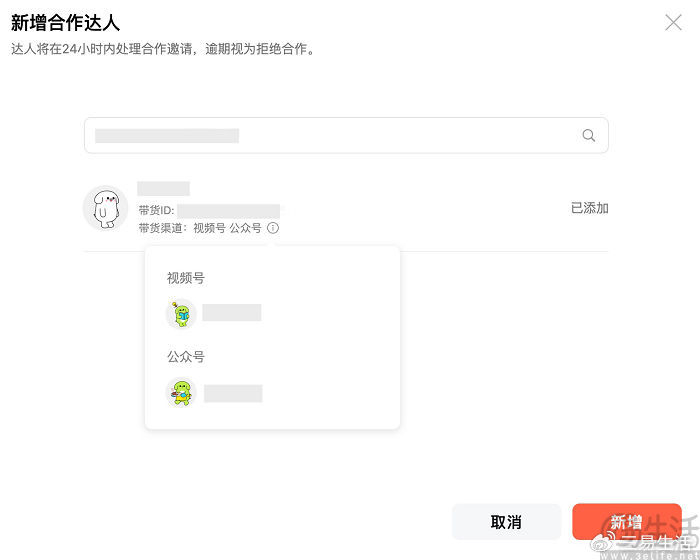The image size is (700, 560).
Task: Click 公众号 in the 带货渠道 row
Action: coord(245,228)
